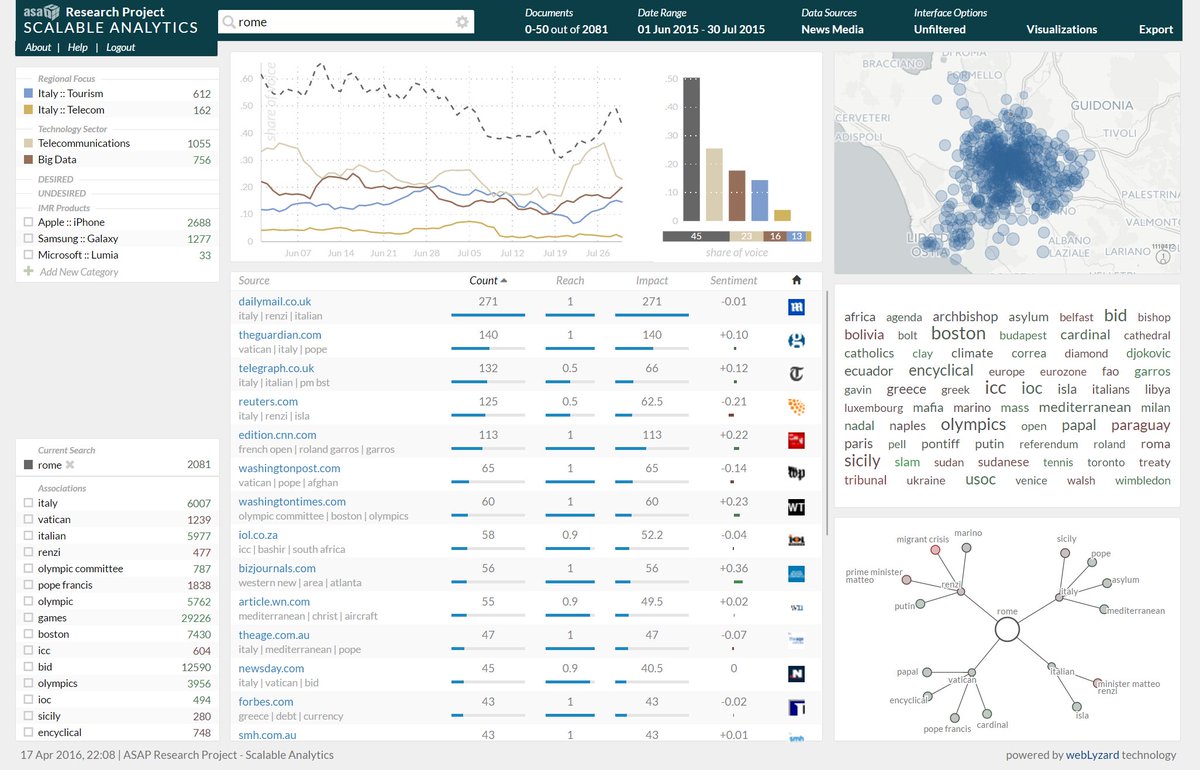The height and width of the screenshot is (770, 1200).
Task: Click olympics in the tag cloud
Action: point(973,425)
